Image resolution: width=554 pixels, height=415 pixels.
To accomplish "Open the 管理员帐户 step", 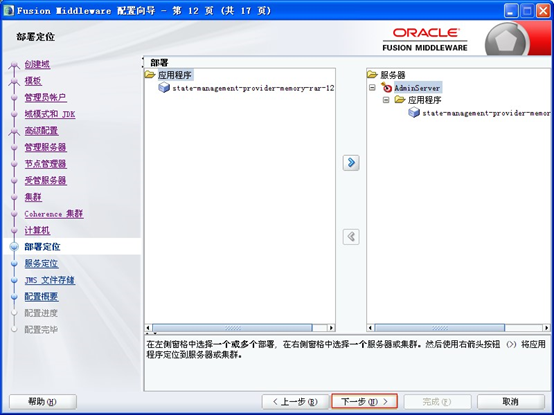I will click(46, 97).
